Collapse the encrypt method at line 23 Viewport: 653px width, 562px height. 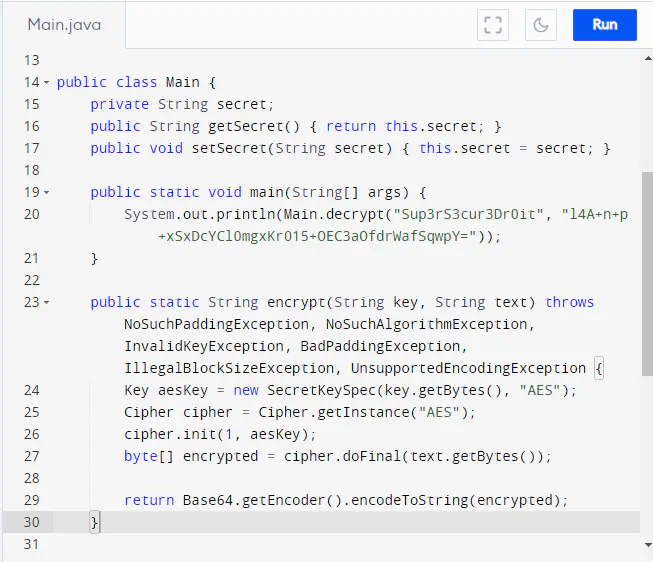click(47, 303)
